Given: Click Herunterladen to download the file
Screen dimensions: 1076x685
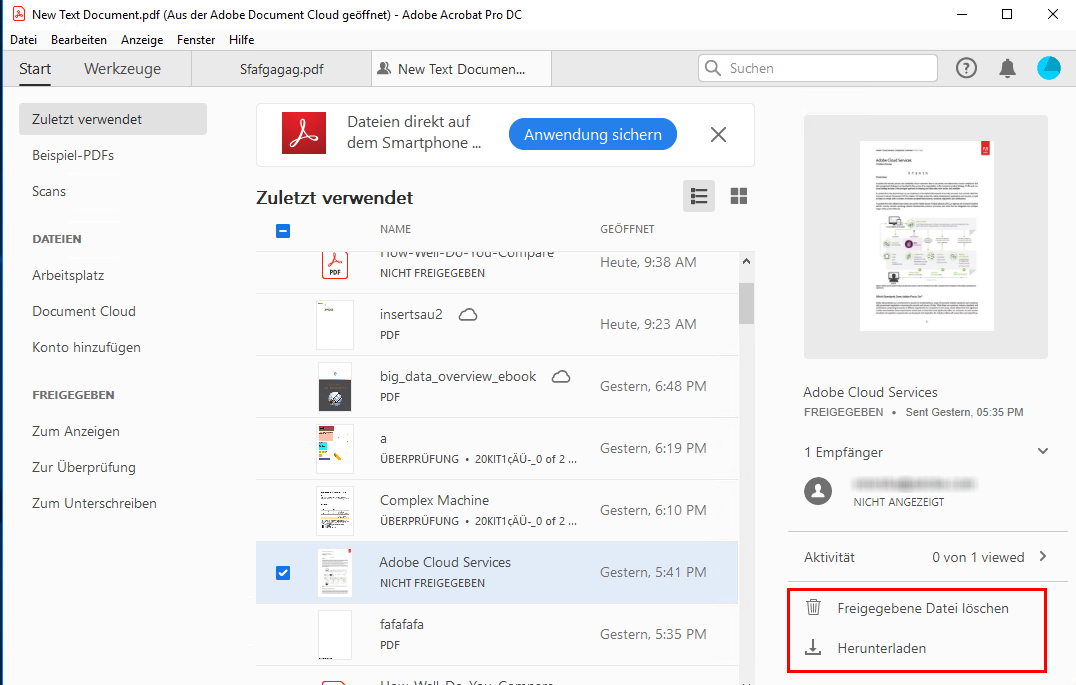Looking at the screenshot, I should pos(882,648).
